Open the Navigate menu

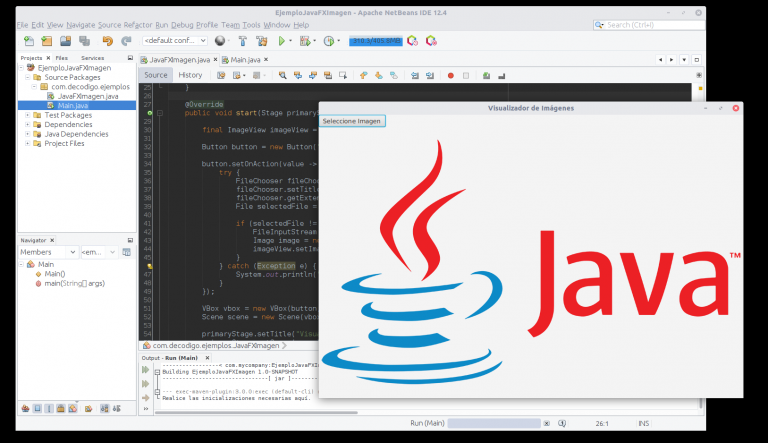coord(81,25)
